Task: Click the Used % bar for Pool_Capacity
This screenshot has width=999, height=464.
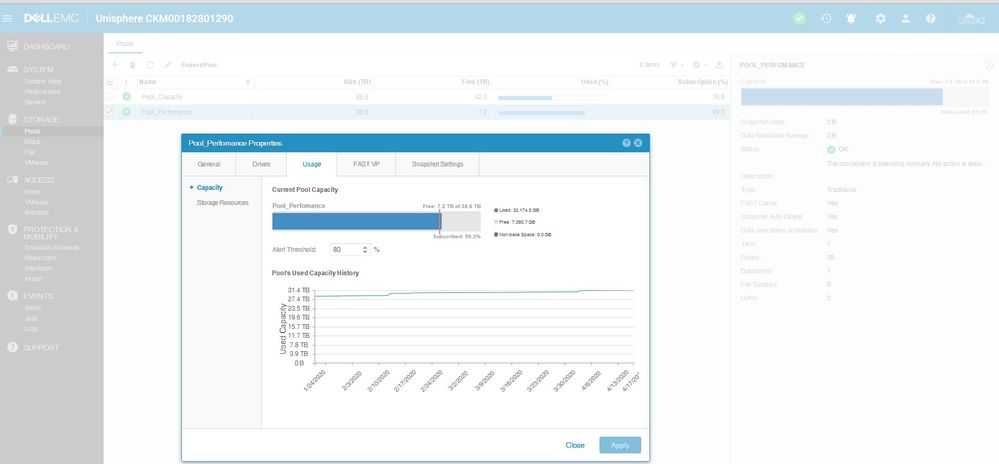Action: click(551, 98)
